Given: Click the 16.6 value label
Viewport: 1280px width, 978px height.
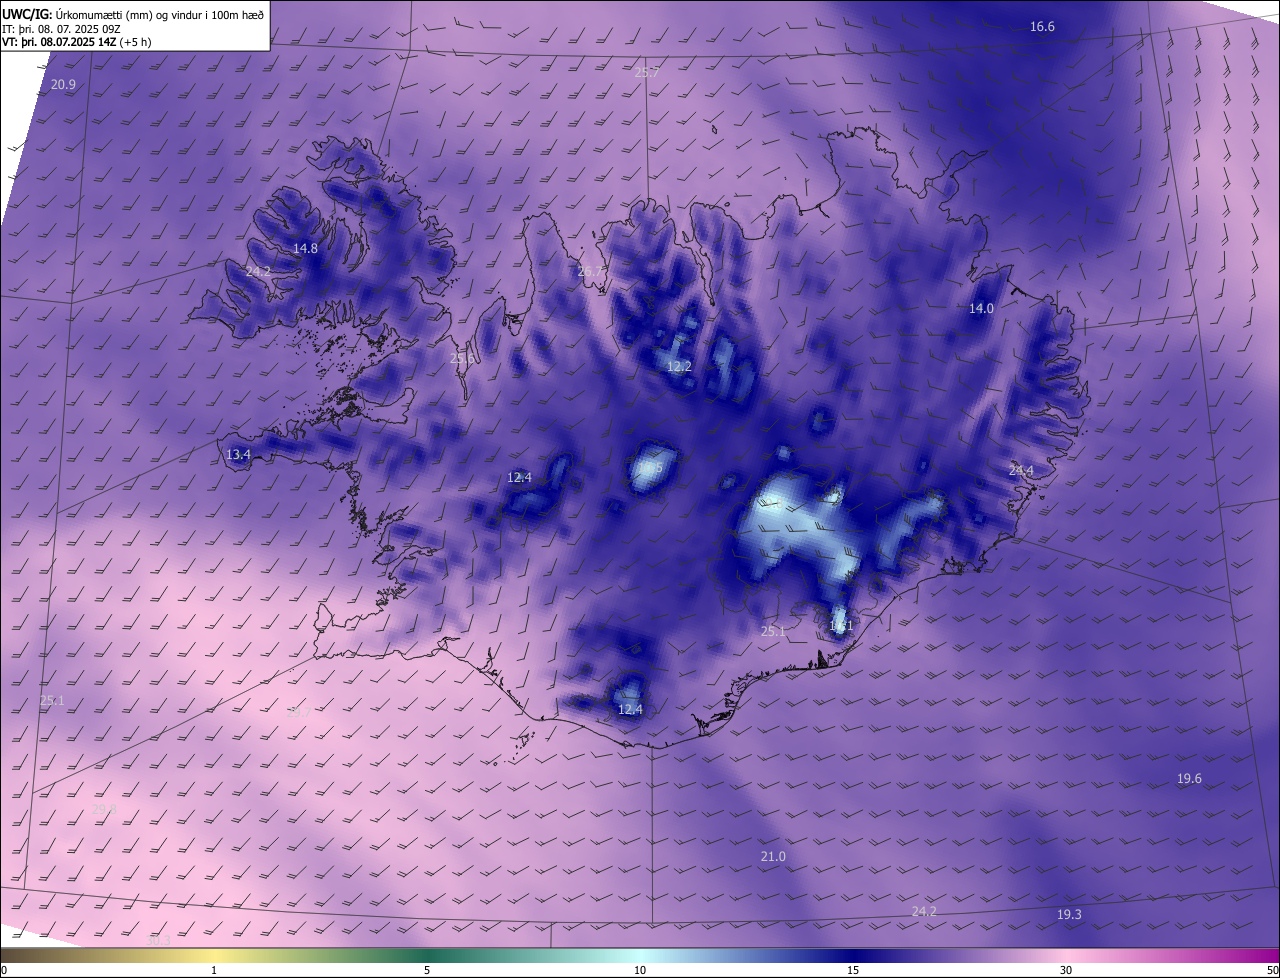Looking at the screenshot, I should [1042, 26].
